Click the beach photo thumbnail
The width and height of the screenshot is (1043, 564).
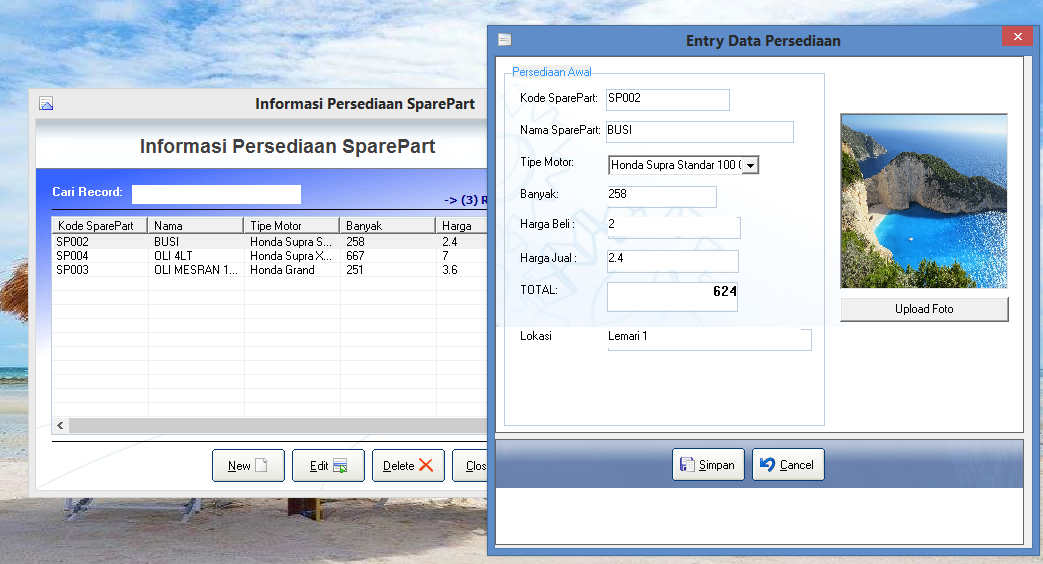tap(923, 201)
